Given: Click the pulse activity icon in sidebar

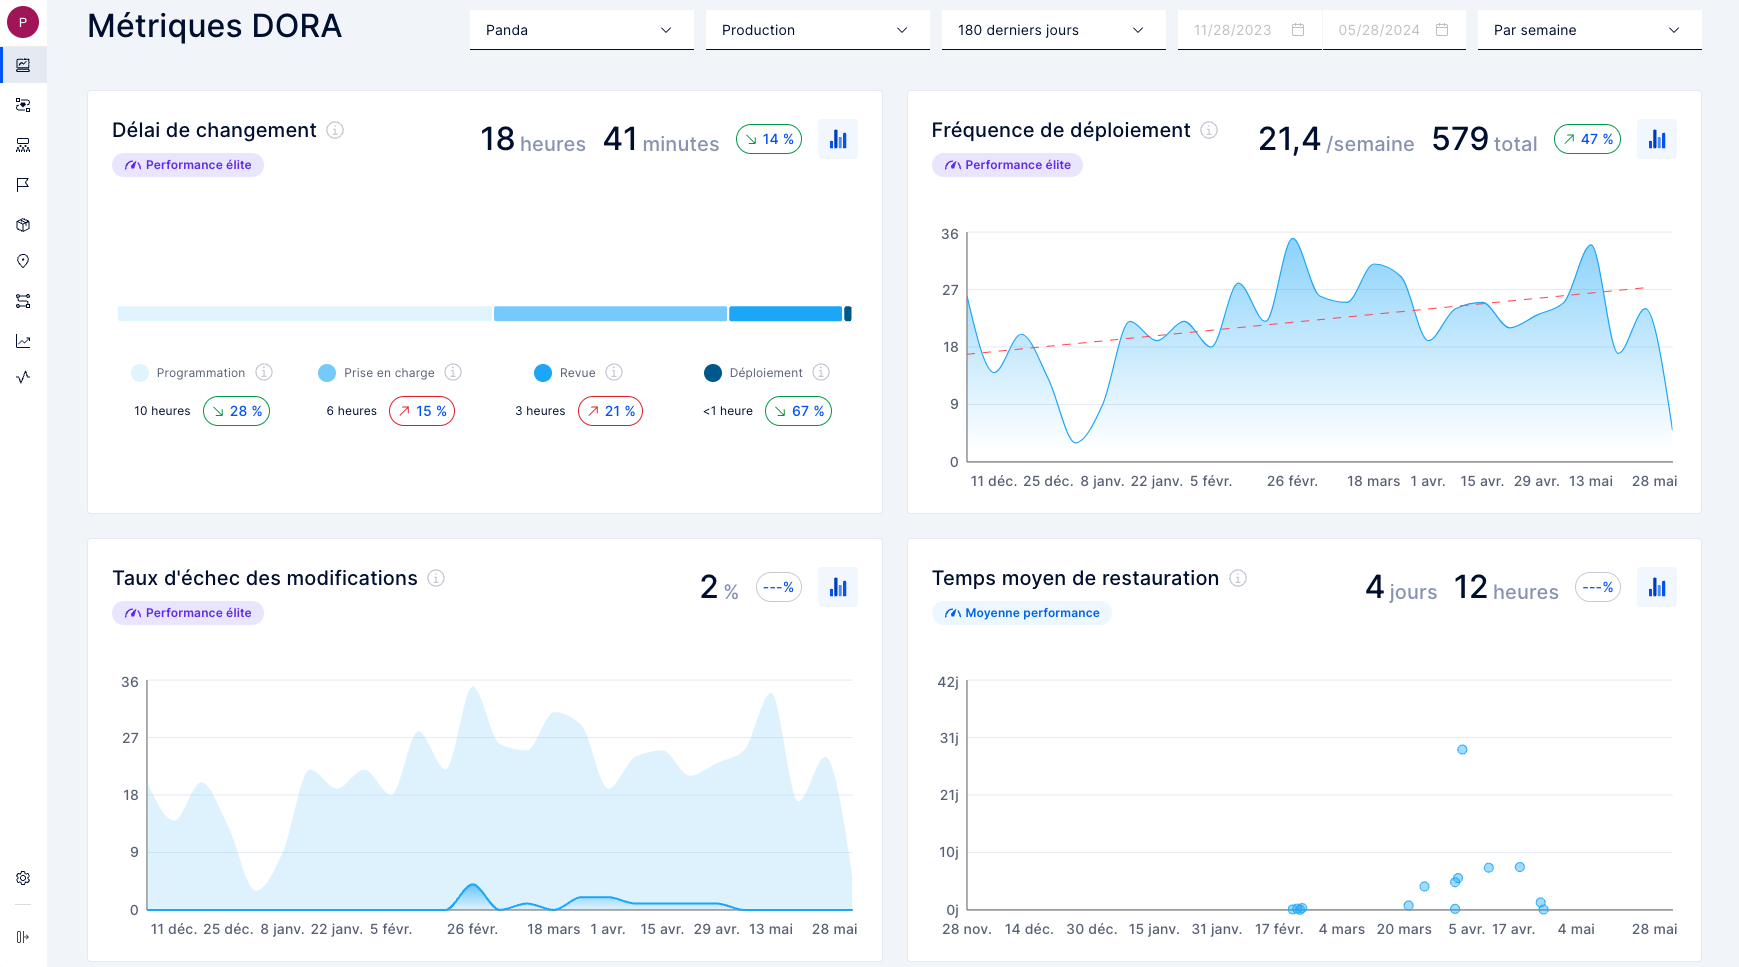Looking at the screenshot, I should coord(23,377).
